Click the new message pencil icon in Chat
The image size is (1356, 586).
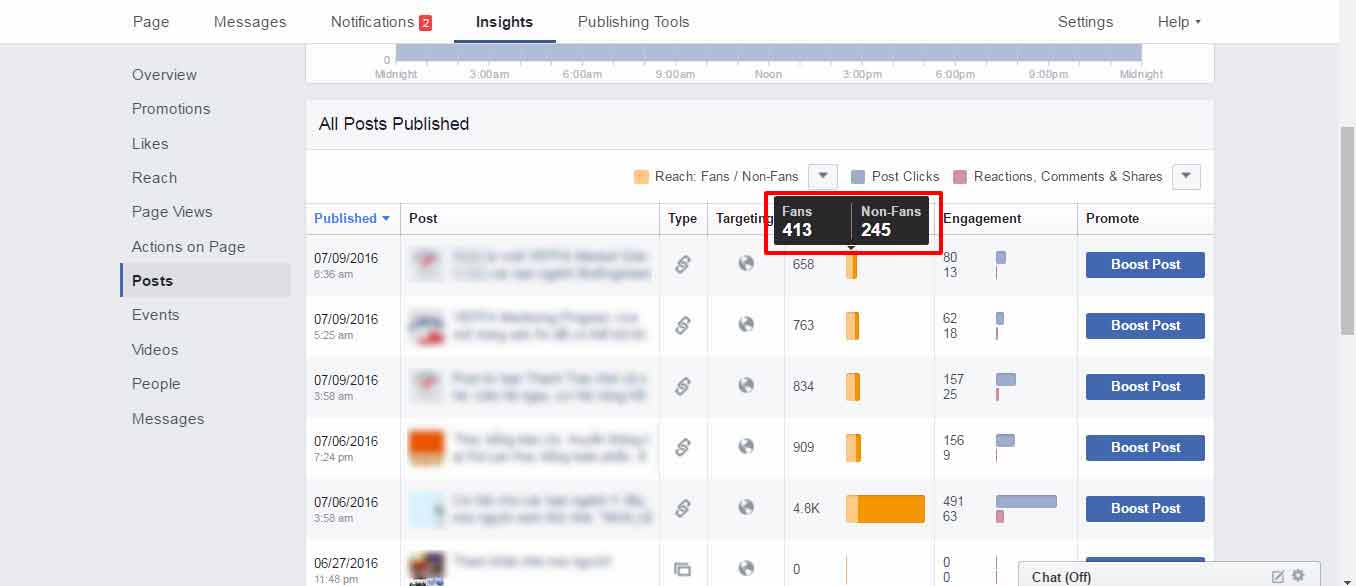(x=1277, y=576)
